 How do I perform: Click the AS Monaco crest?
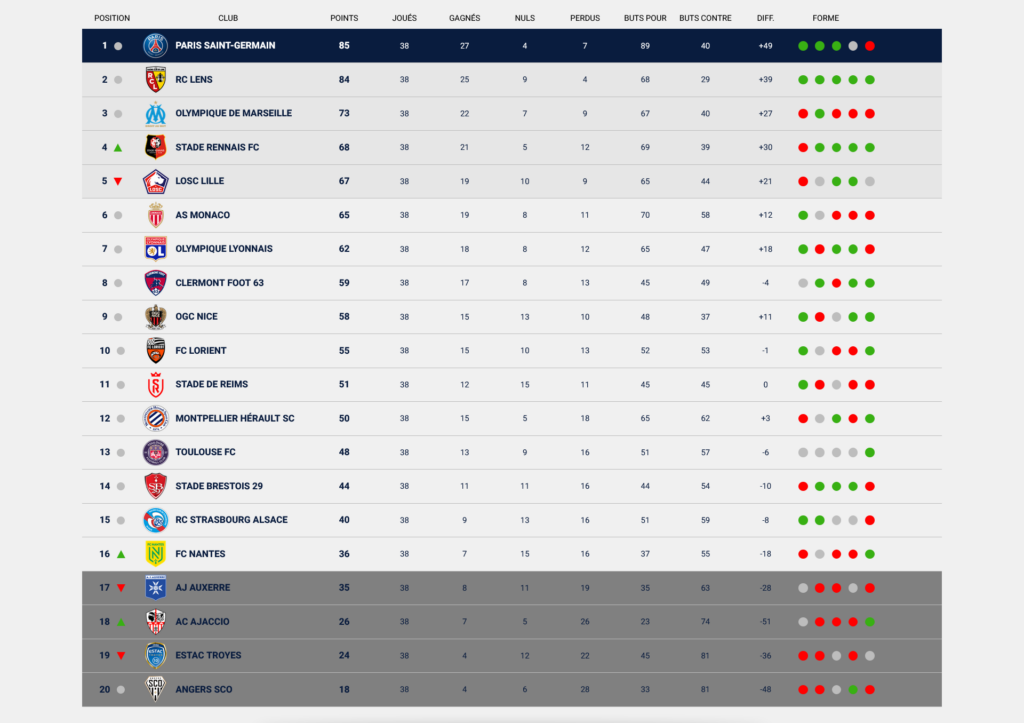(x=155, y=215)
